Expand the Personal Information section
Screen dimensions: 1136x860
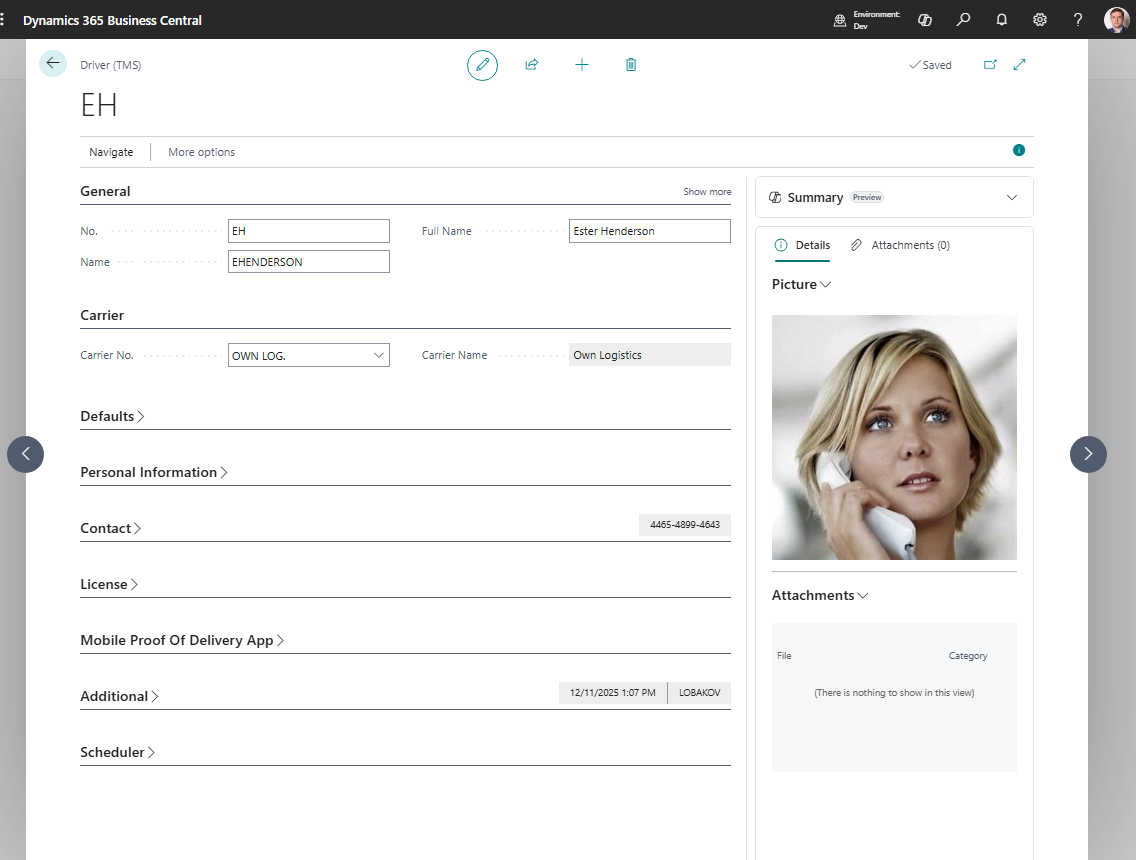[154, 472]
